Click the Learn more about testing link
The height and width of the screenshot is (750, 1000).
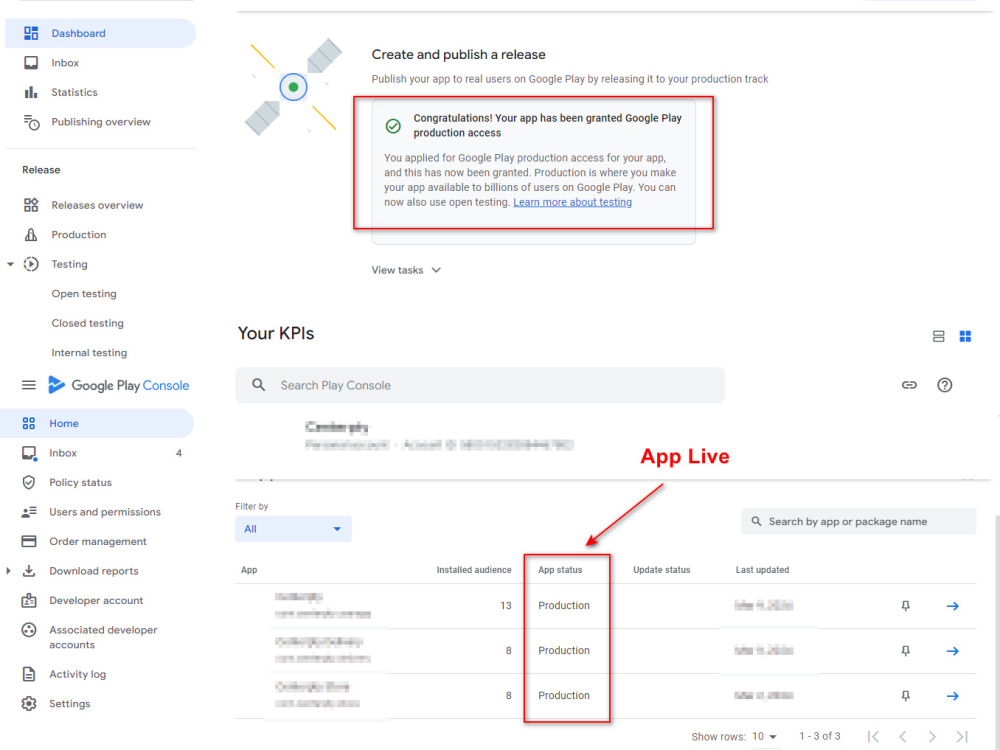(x=572, y=202)
